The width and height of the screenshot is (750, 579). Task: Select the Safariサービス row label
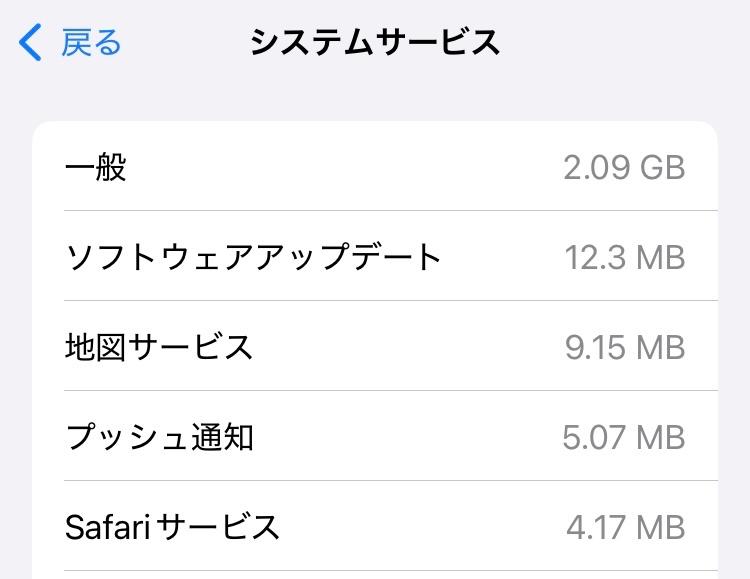(173, 526)
